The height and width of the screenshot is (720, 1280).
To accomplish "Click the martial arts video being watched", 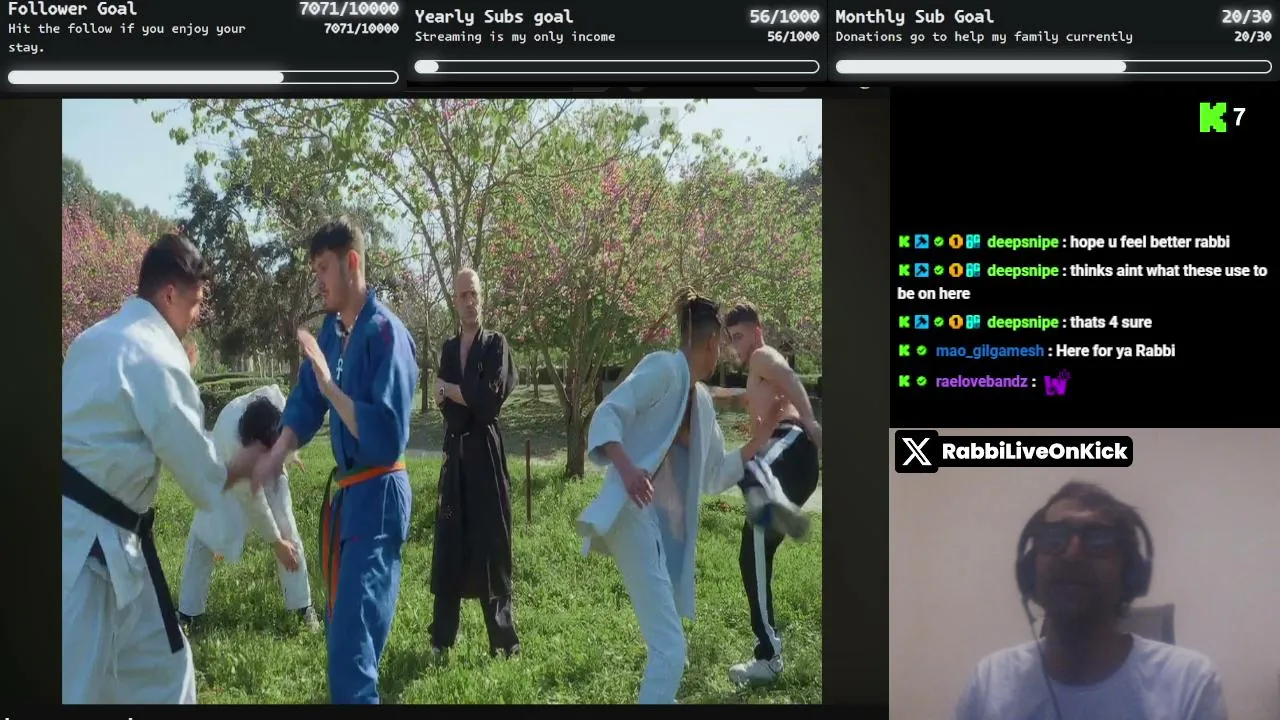I will pos(442,401).
